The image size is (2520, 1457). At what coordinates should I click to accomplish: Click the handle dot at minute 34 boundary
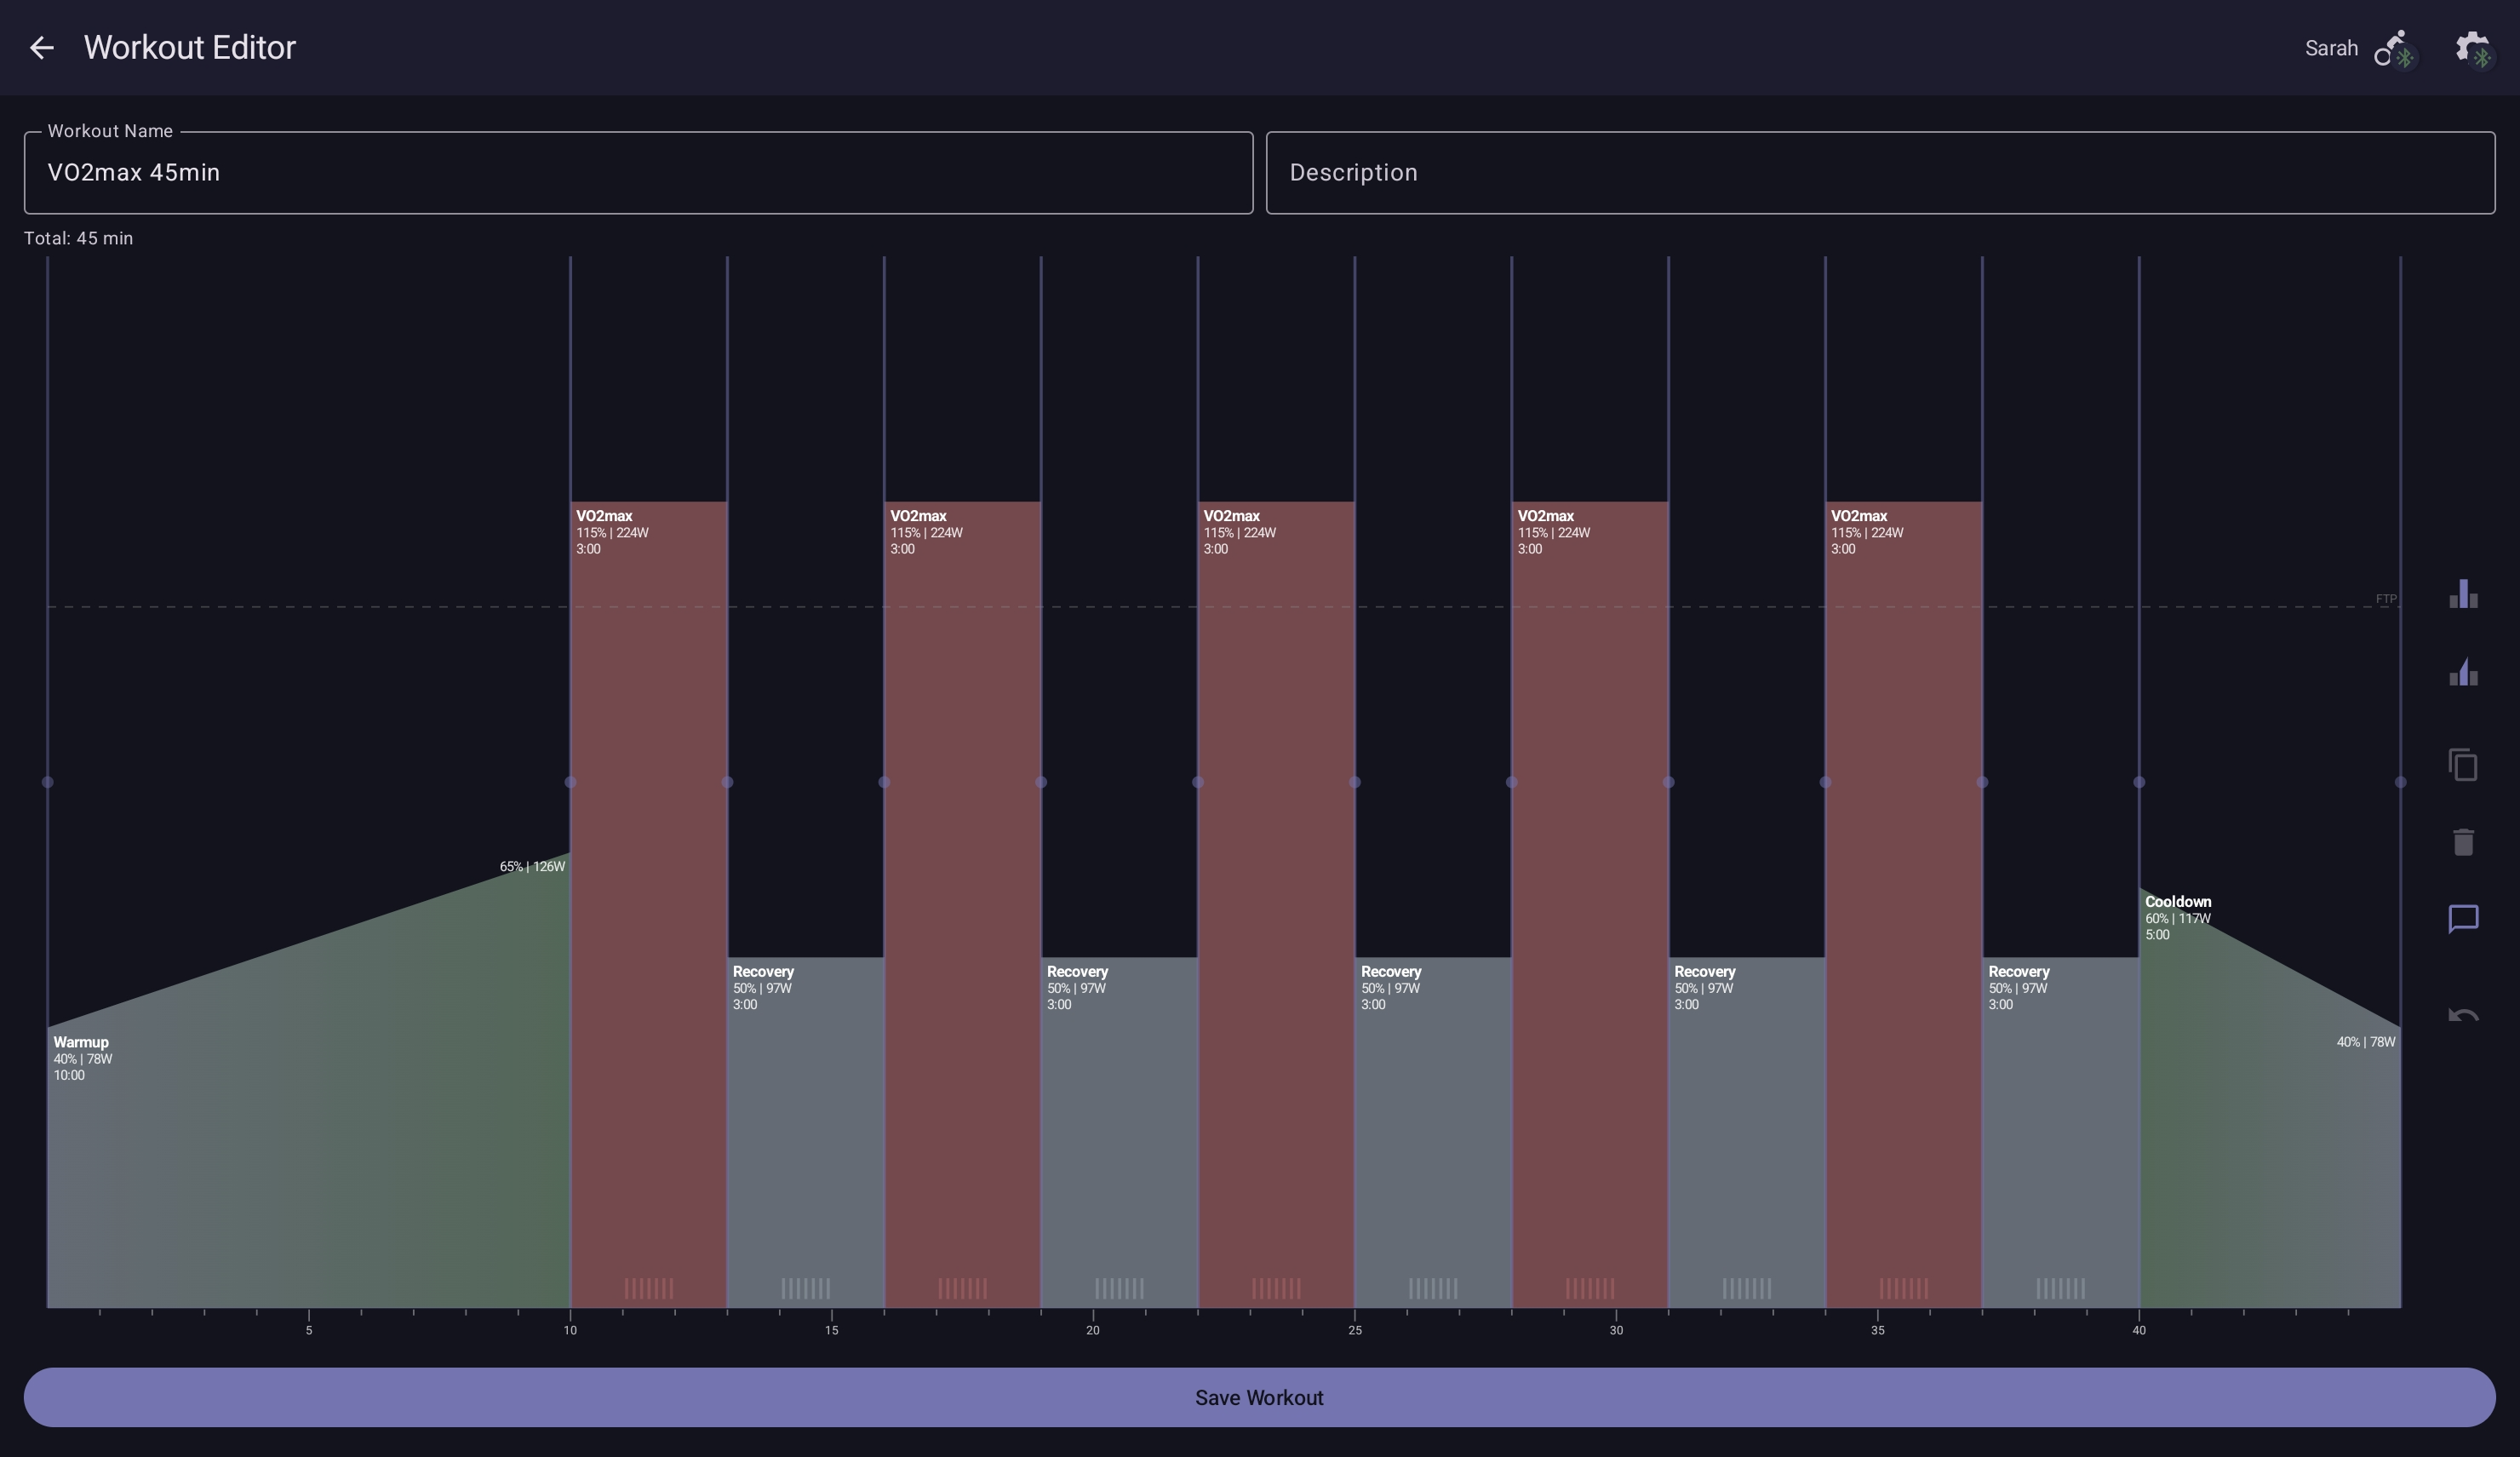click(1825, 782)
